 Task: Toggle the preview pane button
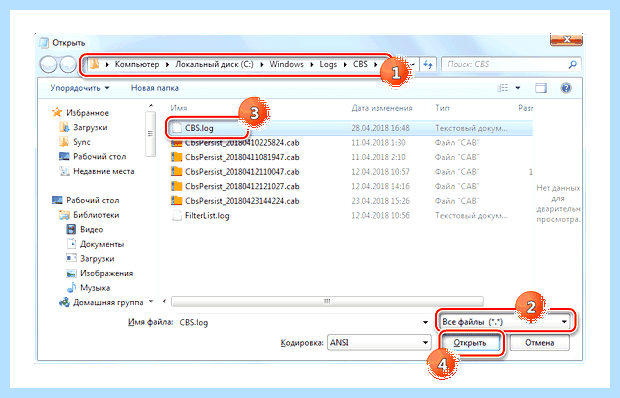point(541,88)
